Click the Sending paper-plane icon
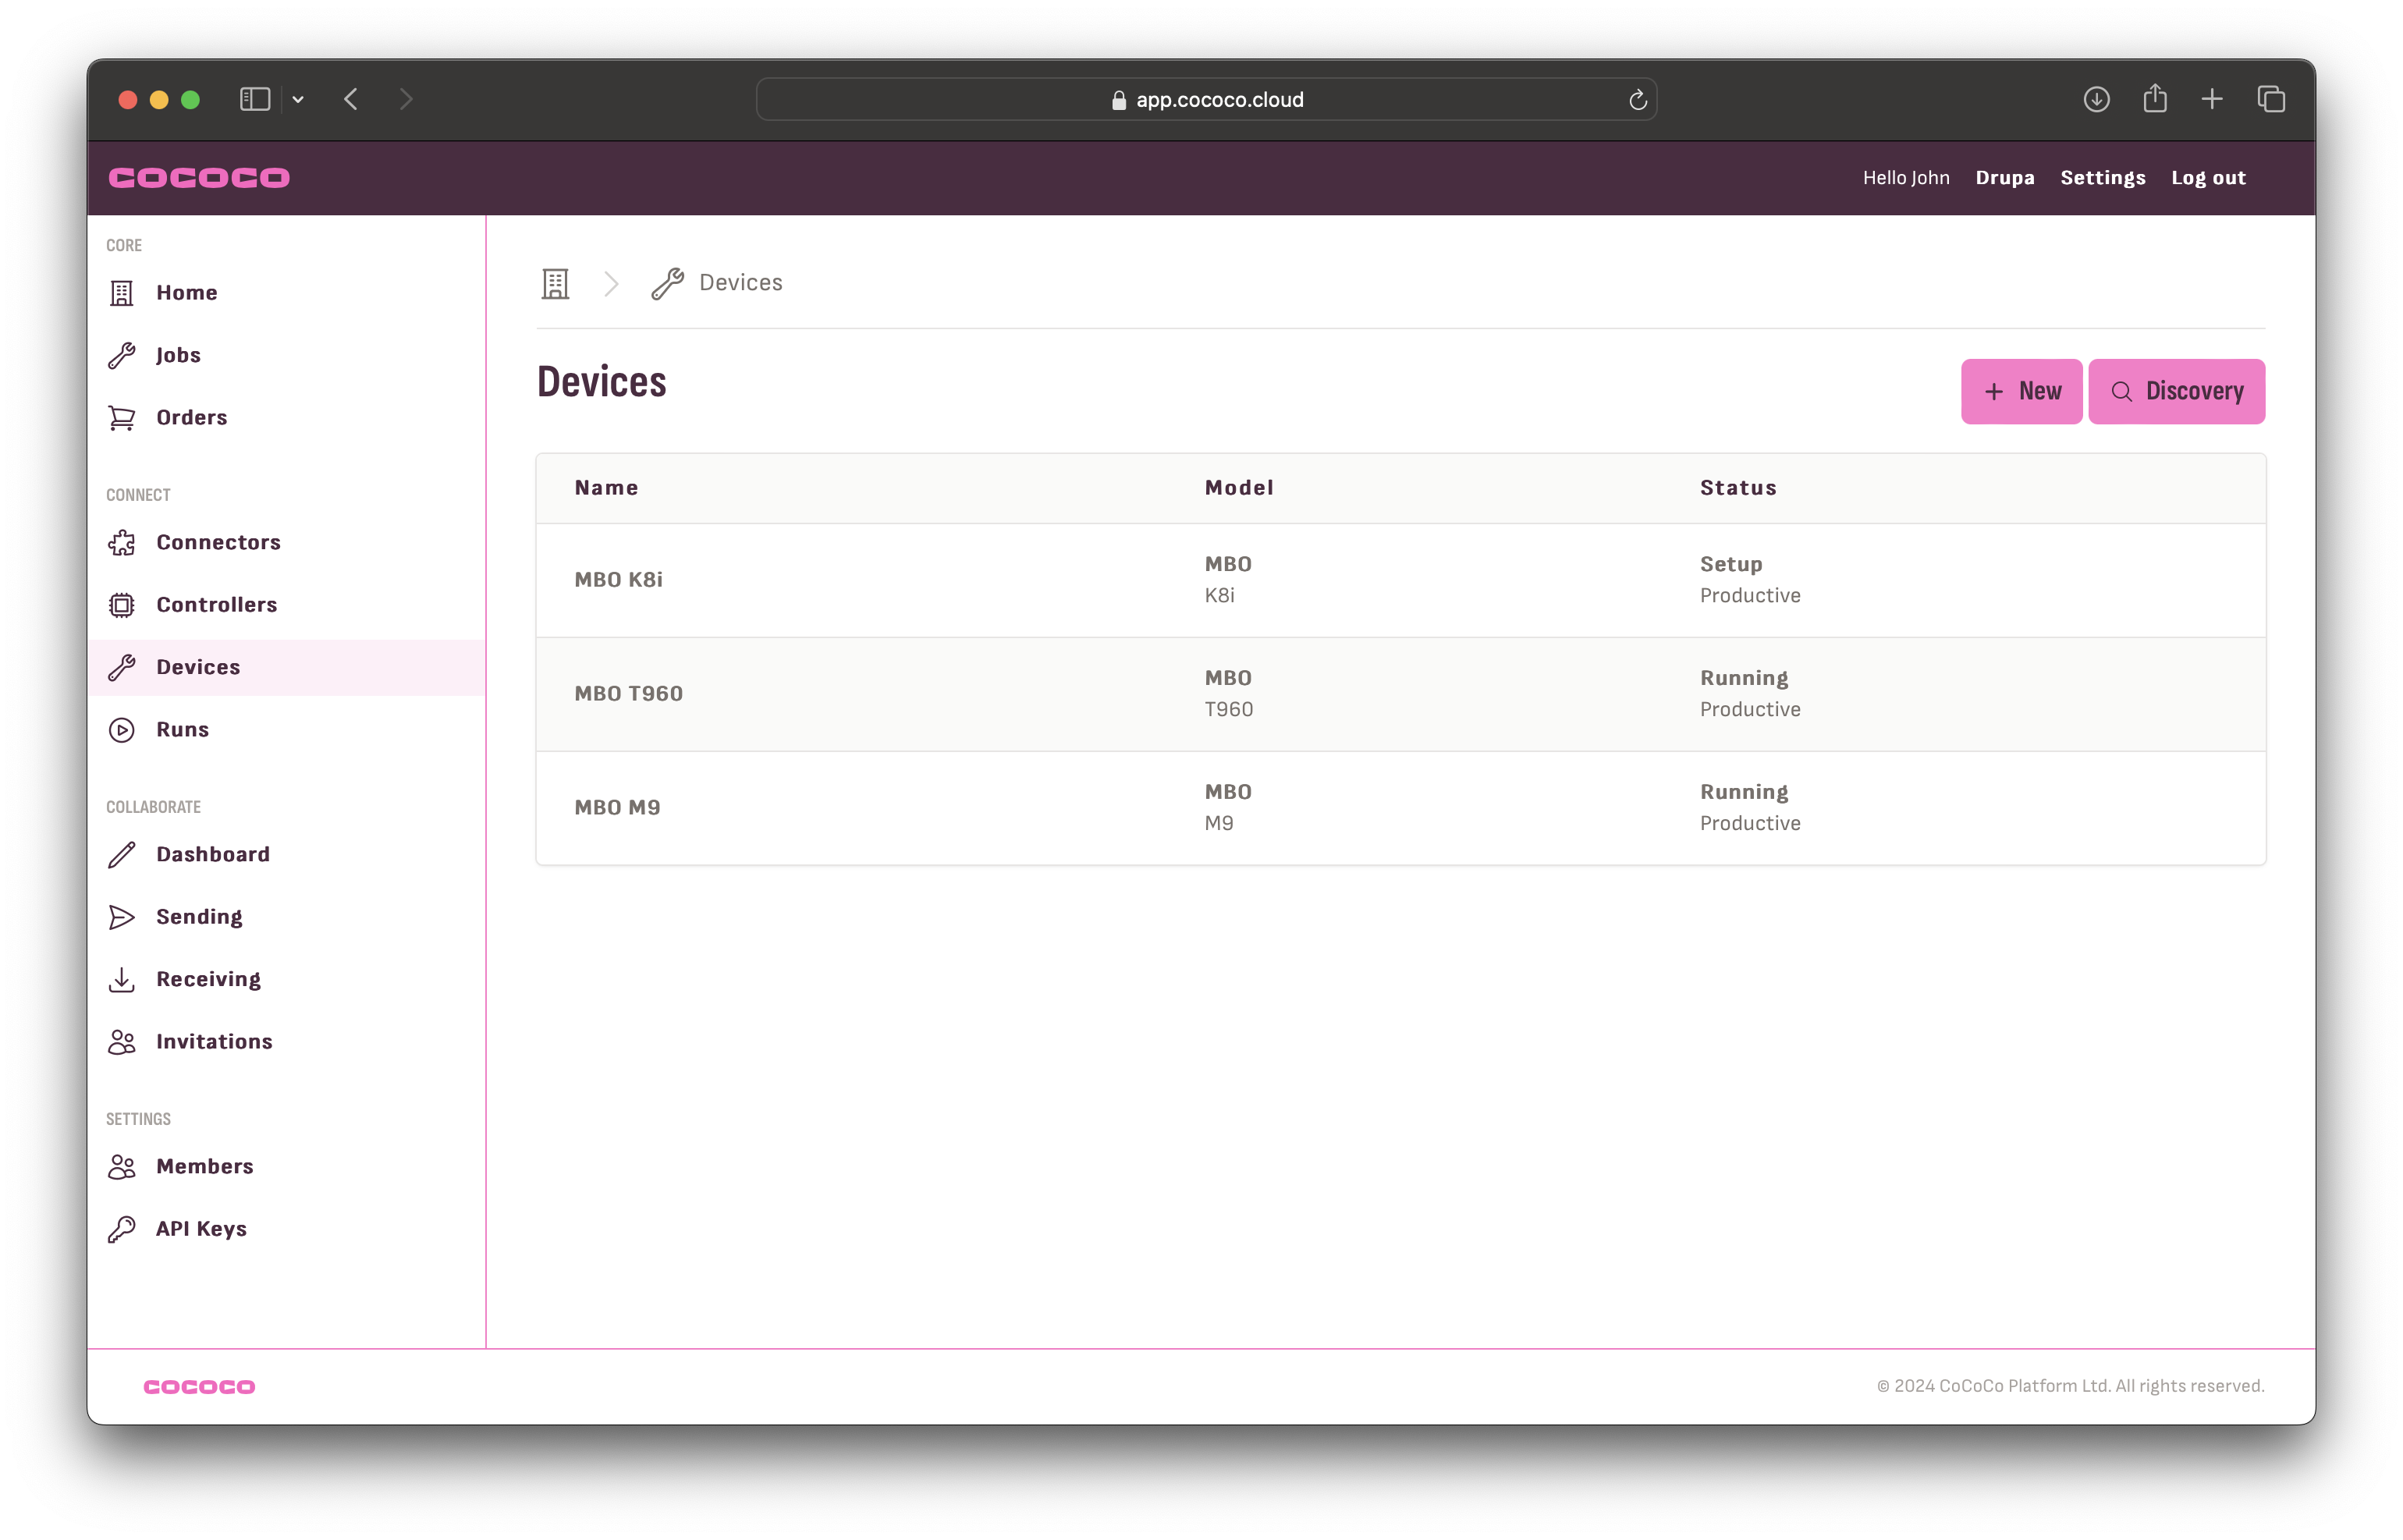Image resolution: width=2403 pixels, height=1540 pixels. coord(122,917)
